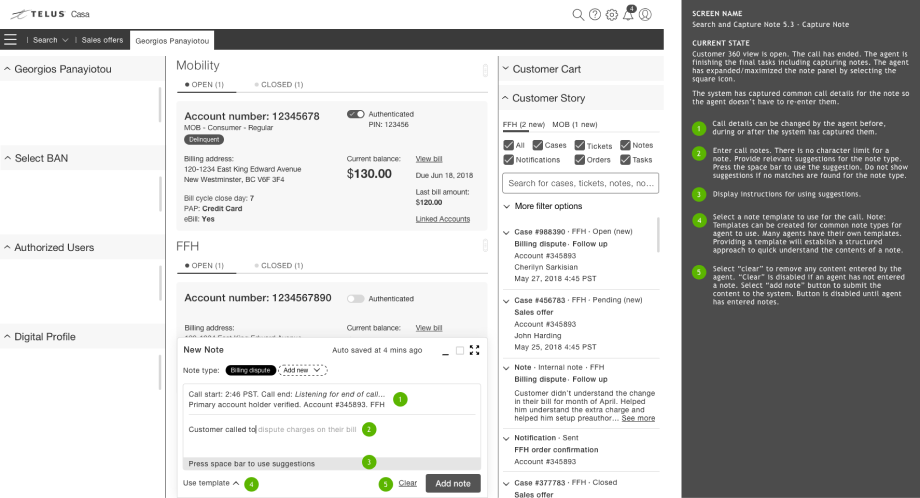Collapse the Select BAN section

[7, 158]
